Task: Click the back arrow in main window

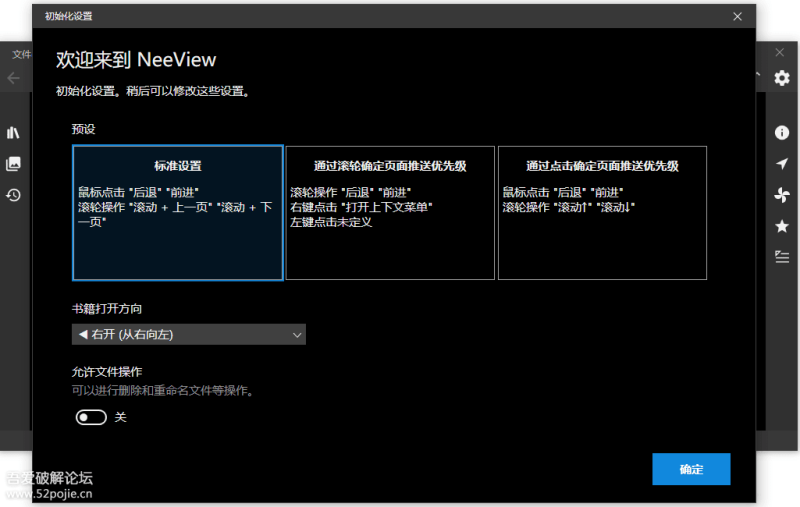Action: [13, 78]
